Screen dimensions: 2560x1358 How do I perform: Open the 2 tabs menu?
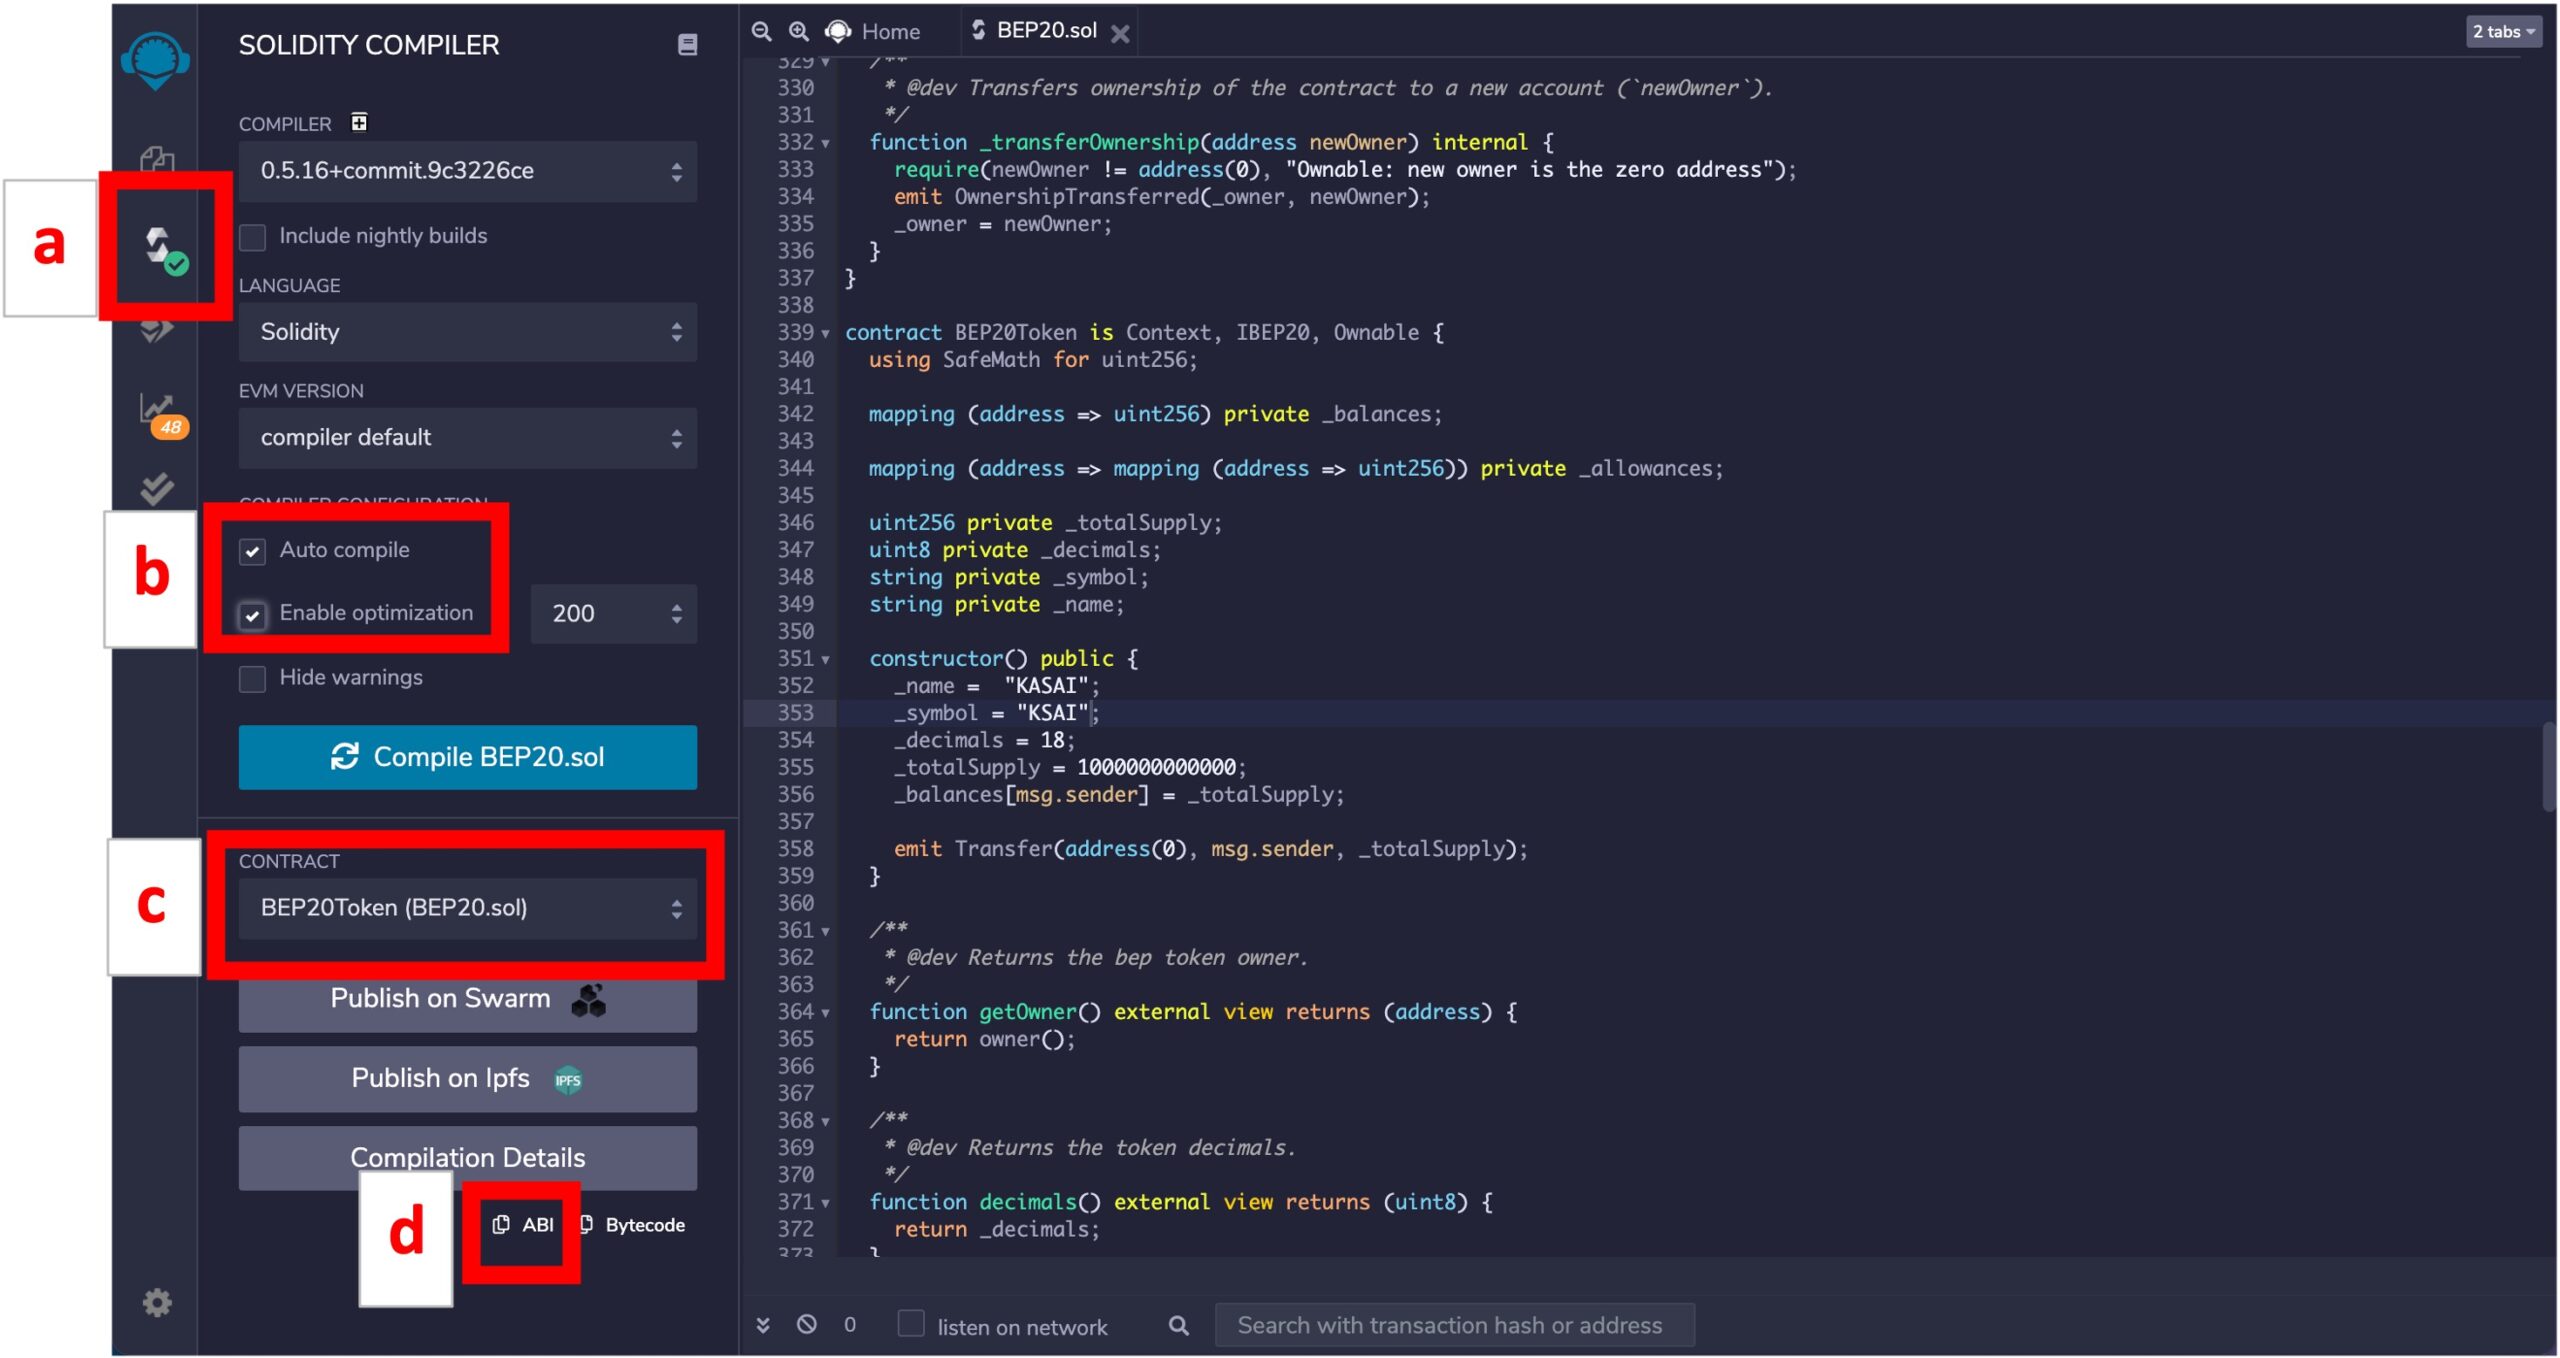pyautogui.click(x=2503, y=31)
